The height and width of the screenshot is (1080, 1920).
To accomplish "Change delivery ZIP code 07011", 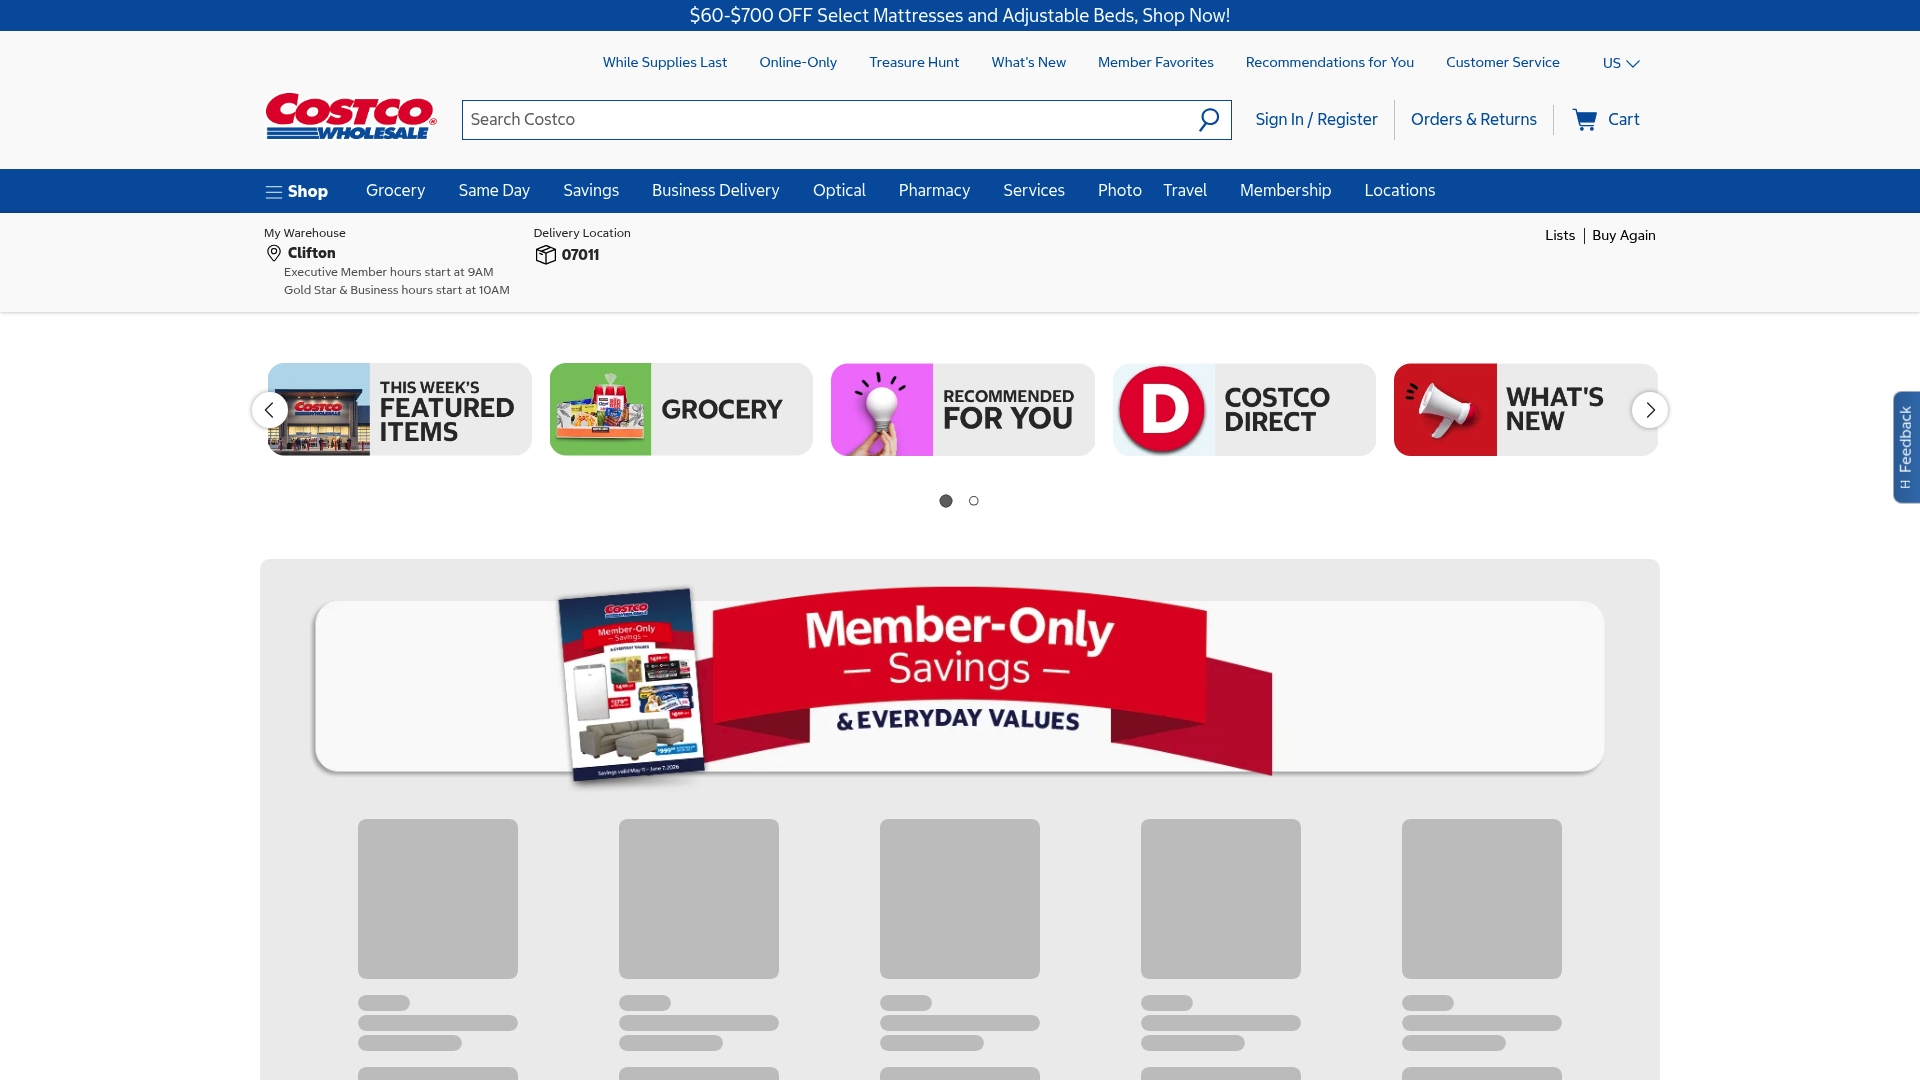I will (x=581, y=255).
